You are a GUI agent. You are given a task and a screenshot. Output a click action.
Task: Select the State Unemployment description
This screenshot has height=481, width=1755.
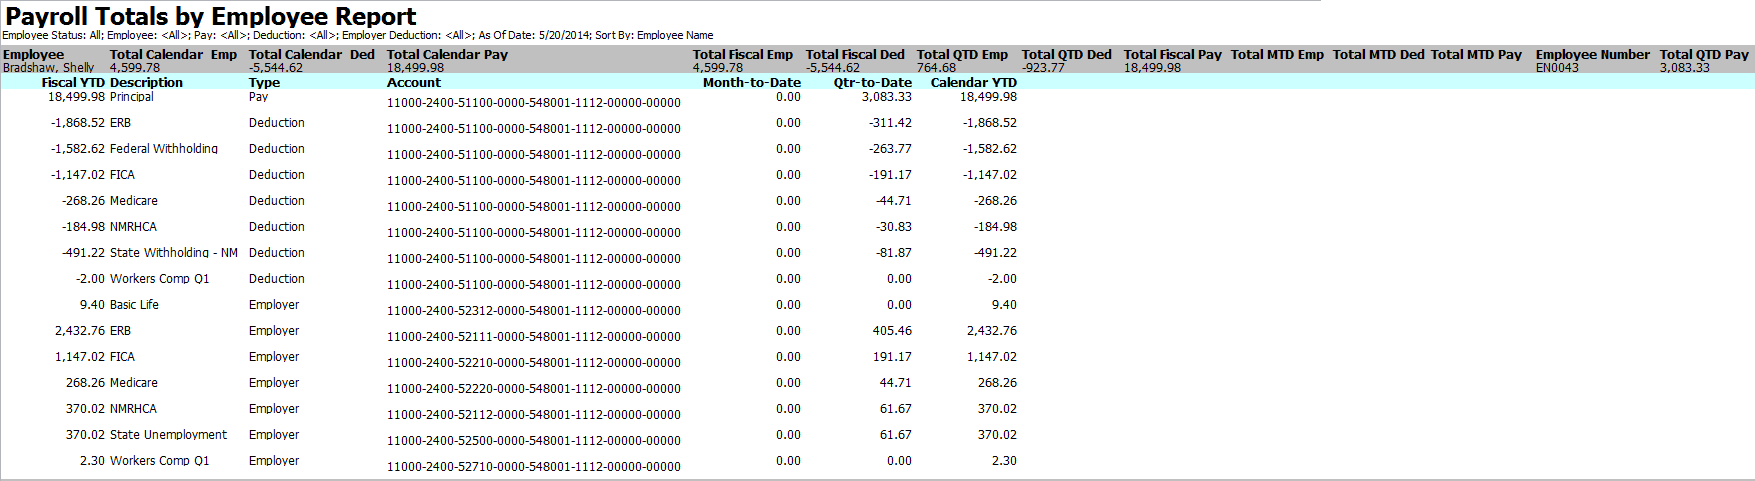(168, 435)
